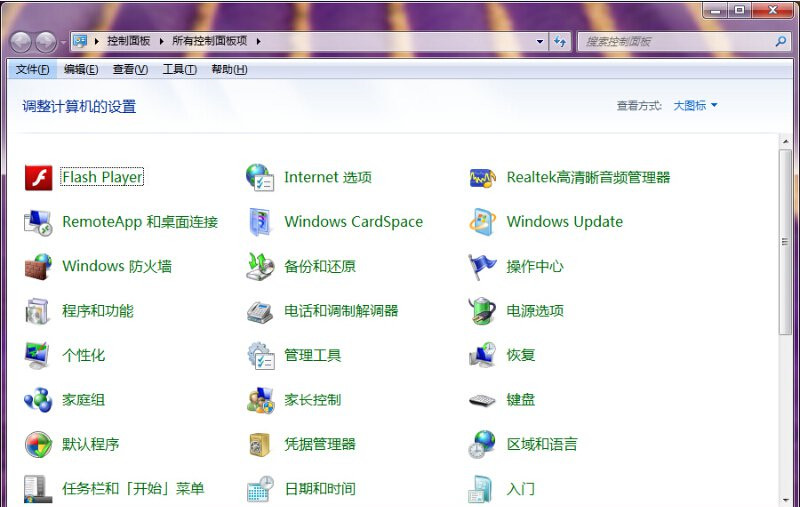Open the 备份和还原 icon
The height and width of the screenshot is (507, 800).
pyautogui.click(x=260, y=267)
